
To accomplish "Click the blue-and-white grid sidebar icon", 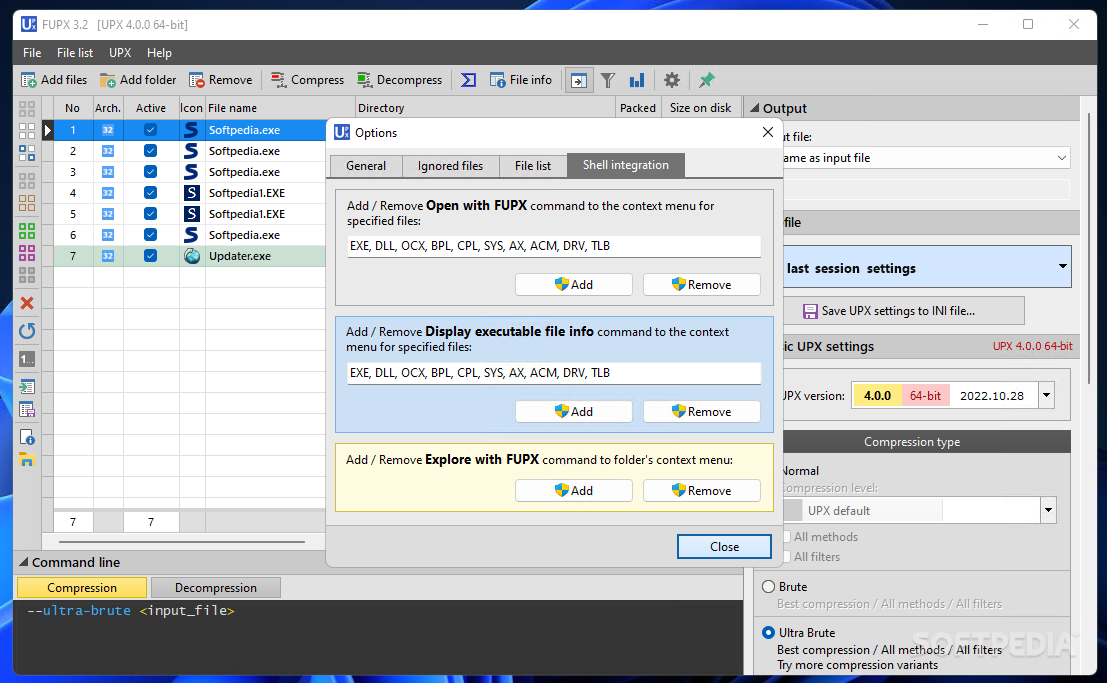I will pyautogui.click(x=27, y=153).
